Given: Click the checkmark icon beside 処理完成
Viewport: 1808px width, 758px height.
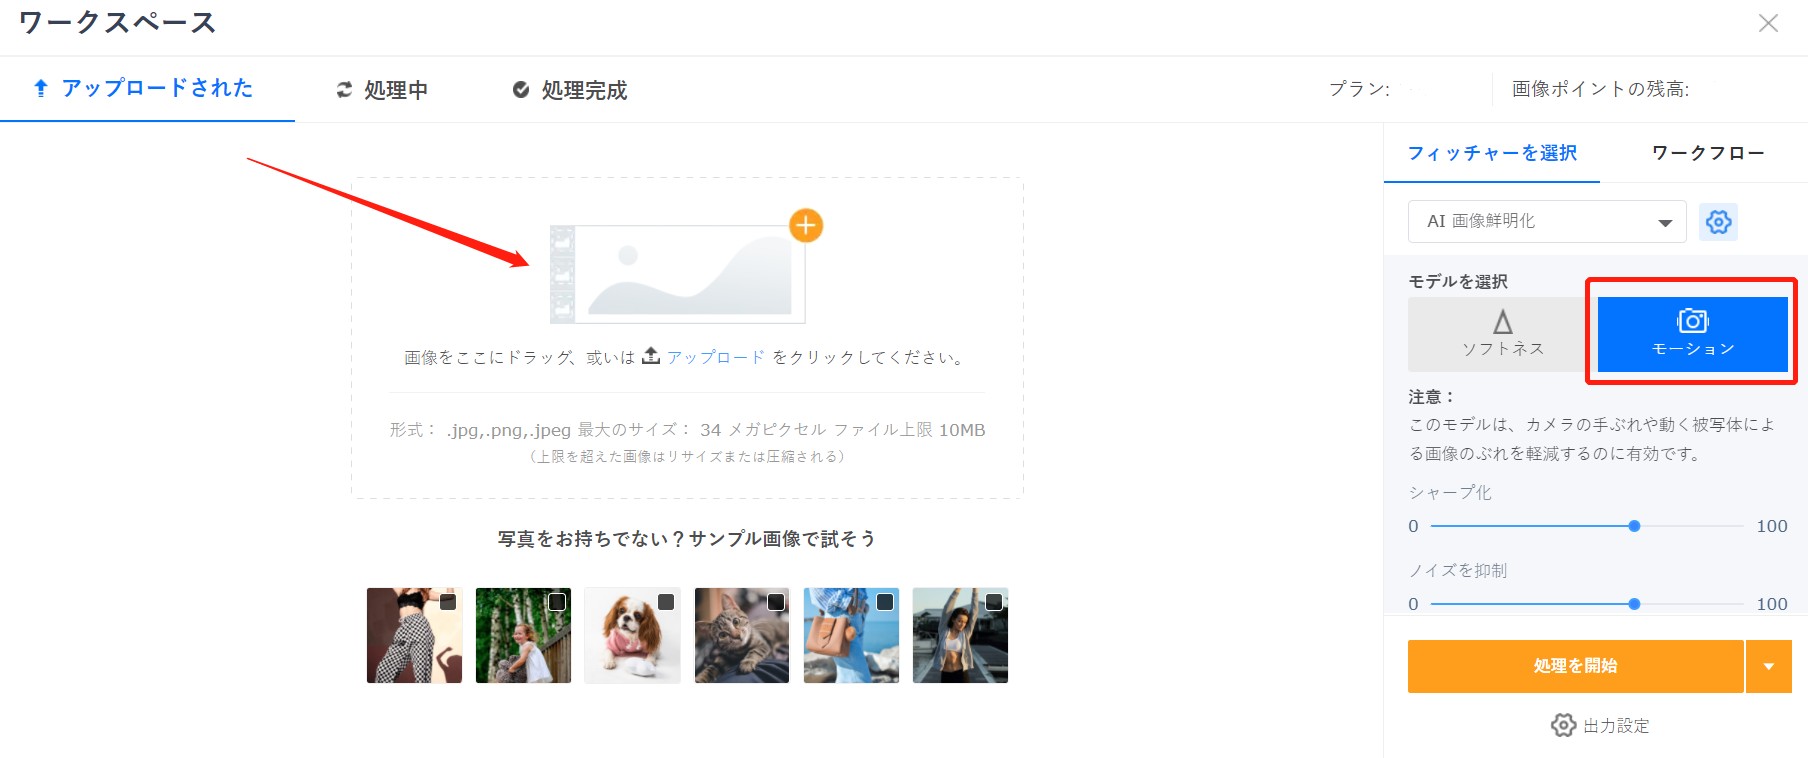Looking at the screenshot, I should pyautogui.click(x=521, y=90).
